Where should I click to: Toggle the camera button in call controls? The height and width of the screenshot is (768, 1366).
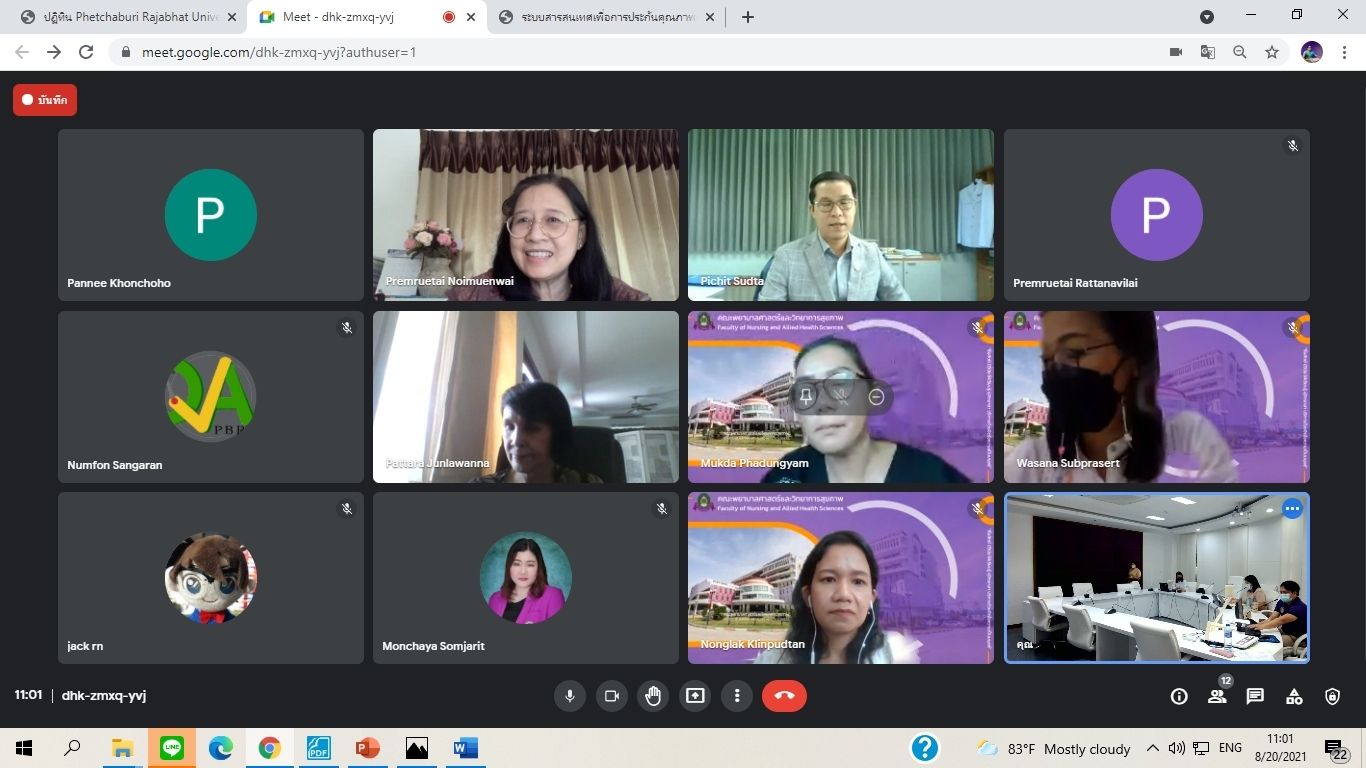[612, 696]
